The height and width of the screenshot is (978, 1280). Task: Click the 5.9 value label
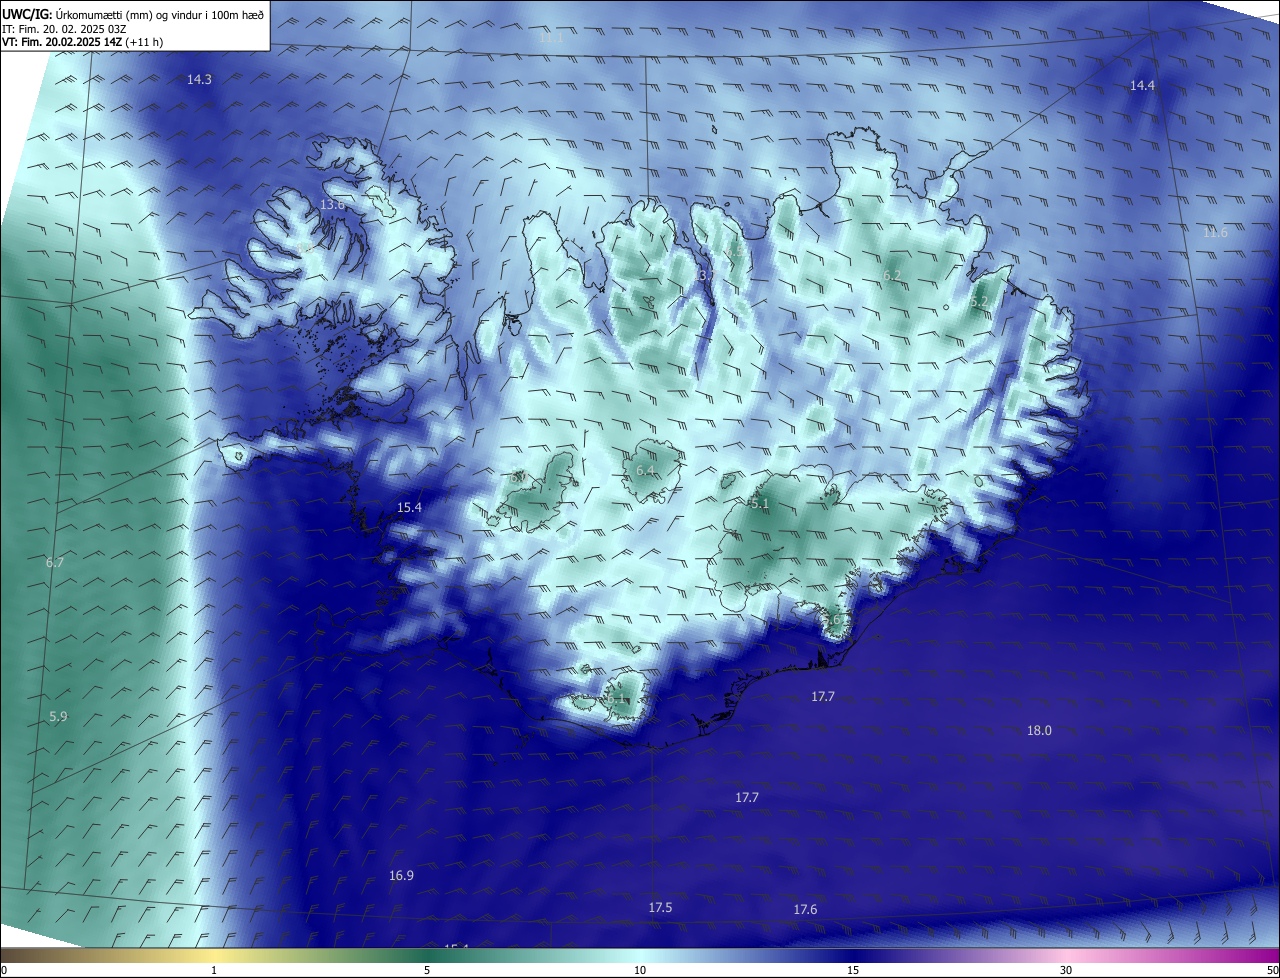tap(58, 716)
